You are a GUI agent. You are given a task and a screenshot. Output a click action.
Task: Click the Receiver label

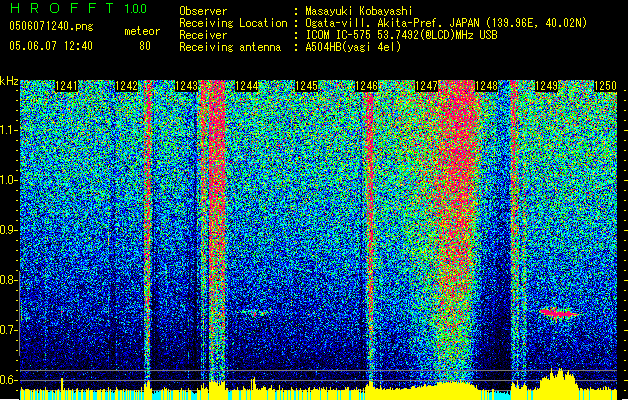coord(203,35)
